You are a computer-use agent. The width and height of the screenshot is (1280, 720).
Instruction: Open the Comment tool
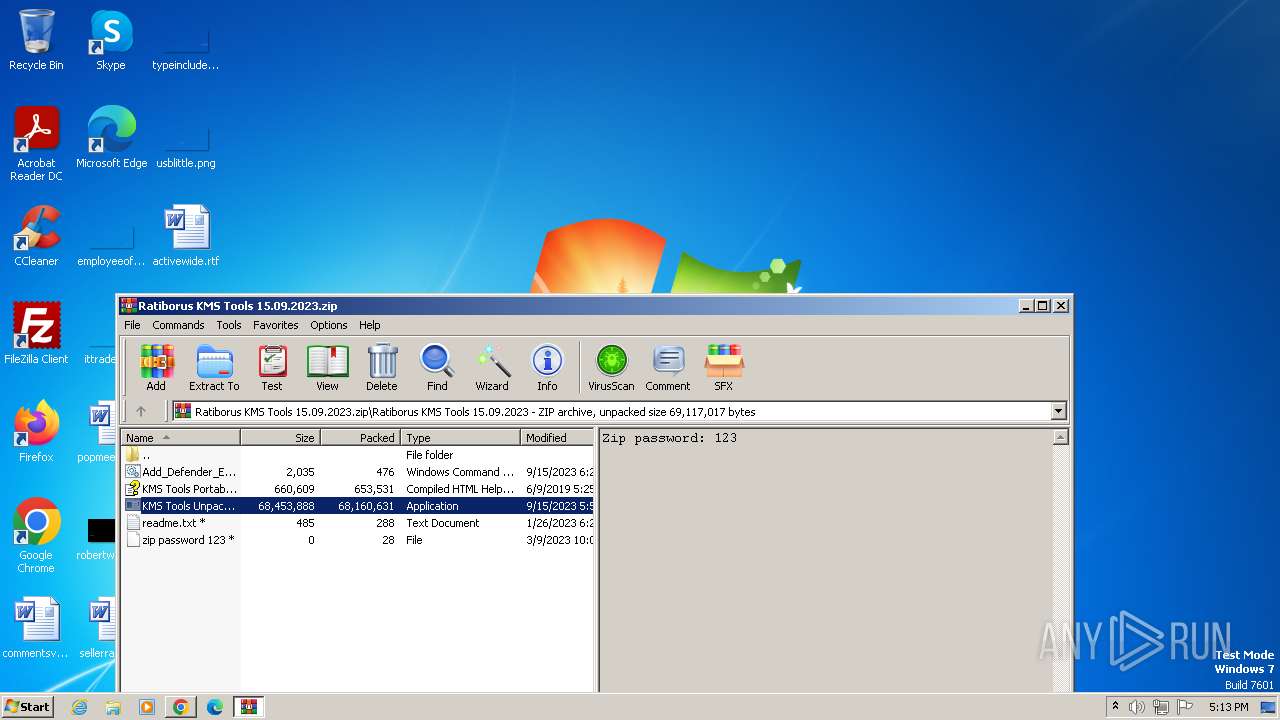pos(667,367)
